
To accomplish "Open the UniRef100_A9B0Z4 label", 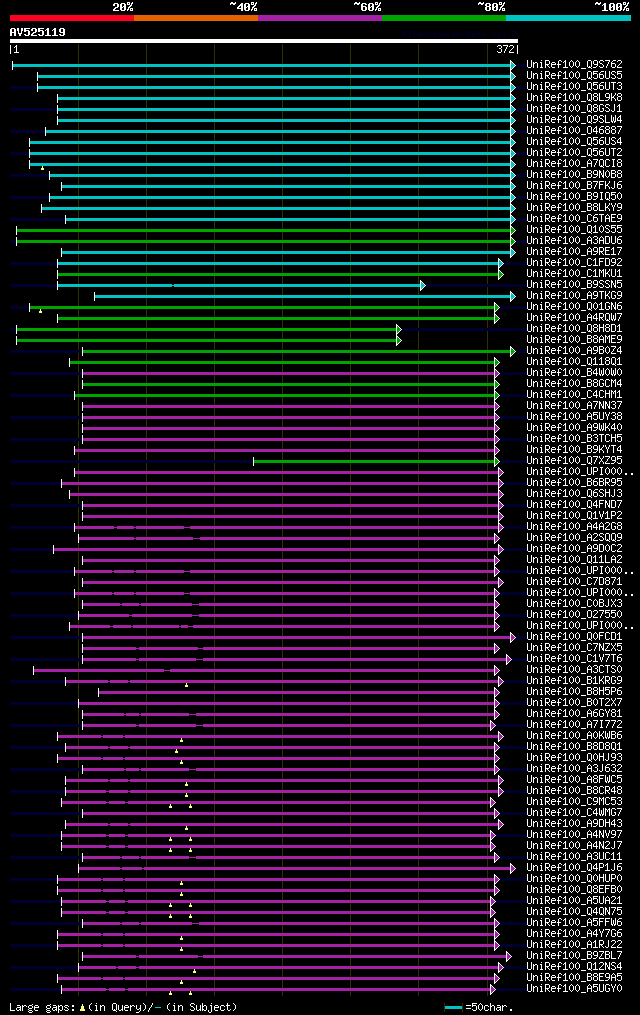I will coord(575,351).
